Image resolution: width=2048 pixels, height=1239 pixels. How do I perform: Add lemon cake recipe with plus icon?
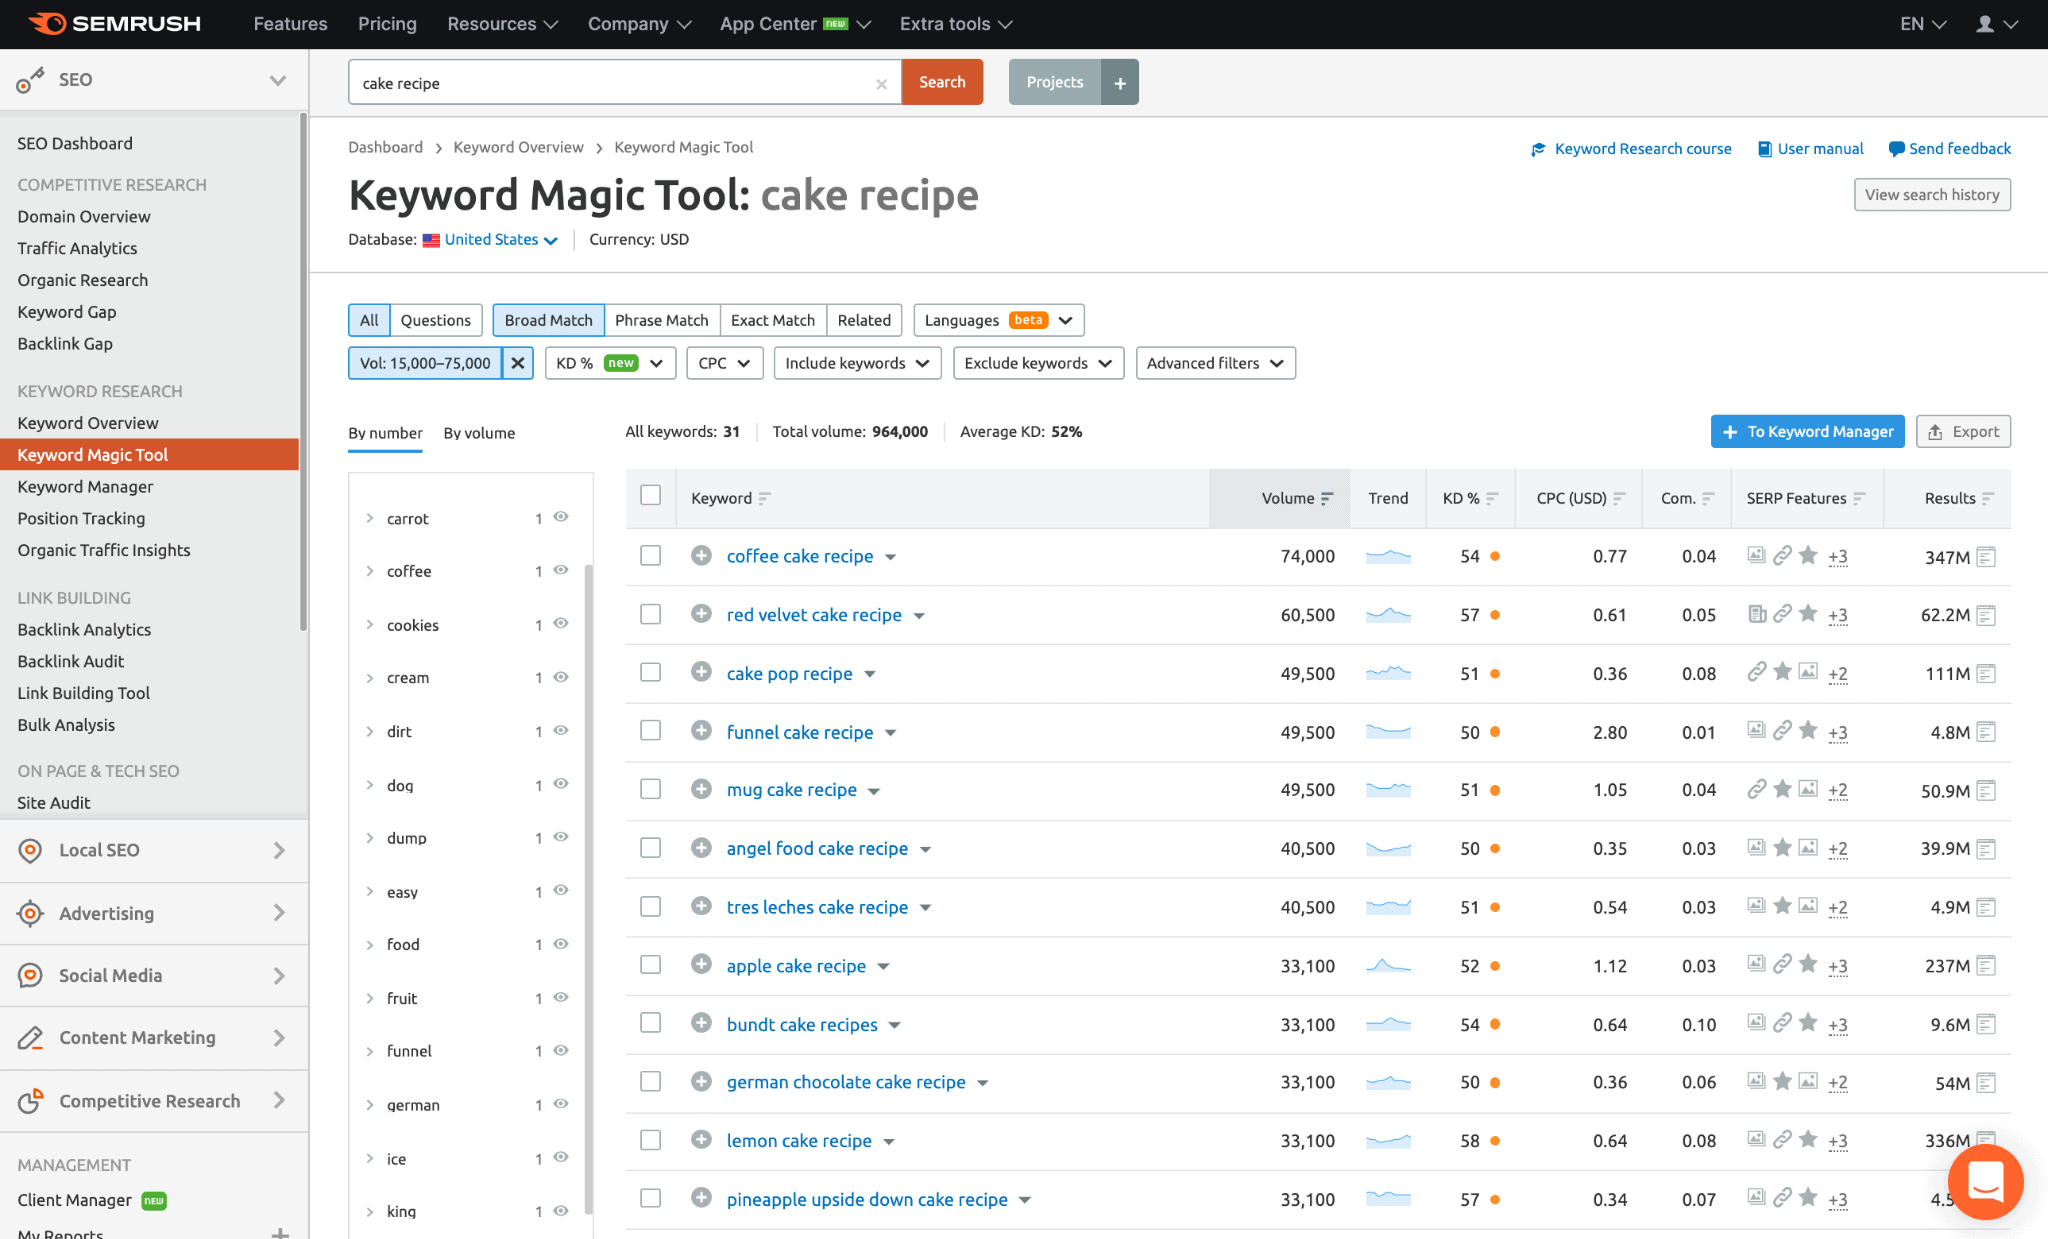[701, 1140]
